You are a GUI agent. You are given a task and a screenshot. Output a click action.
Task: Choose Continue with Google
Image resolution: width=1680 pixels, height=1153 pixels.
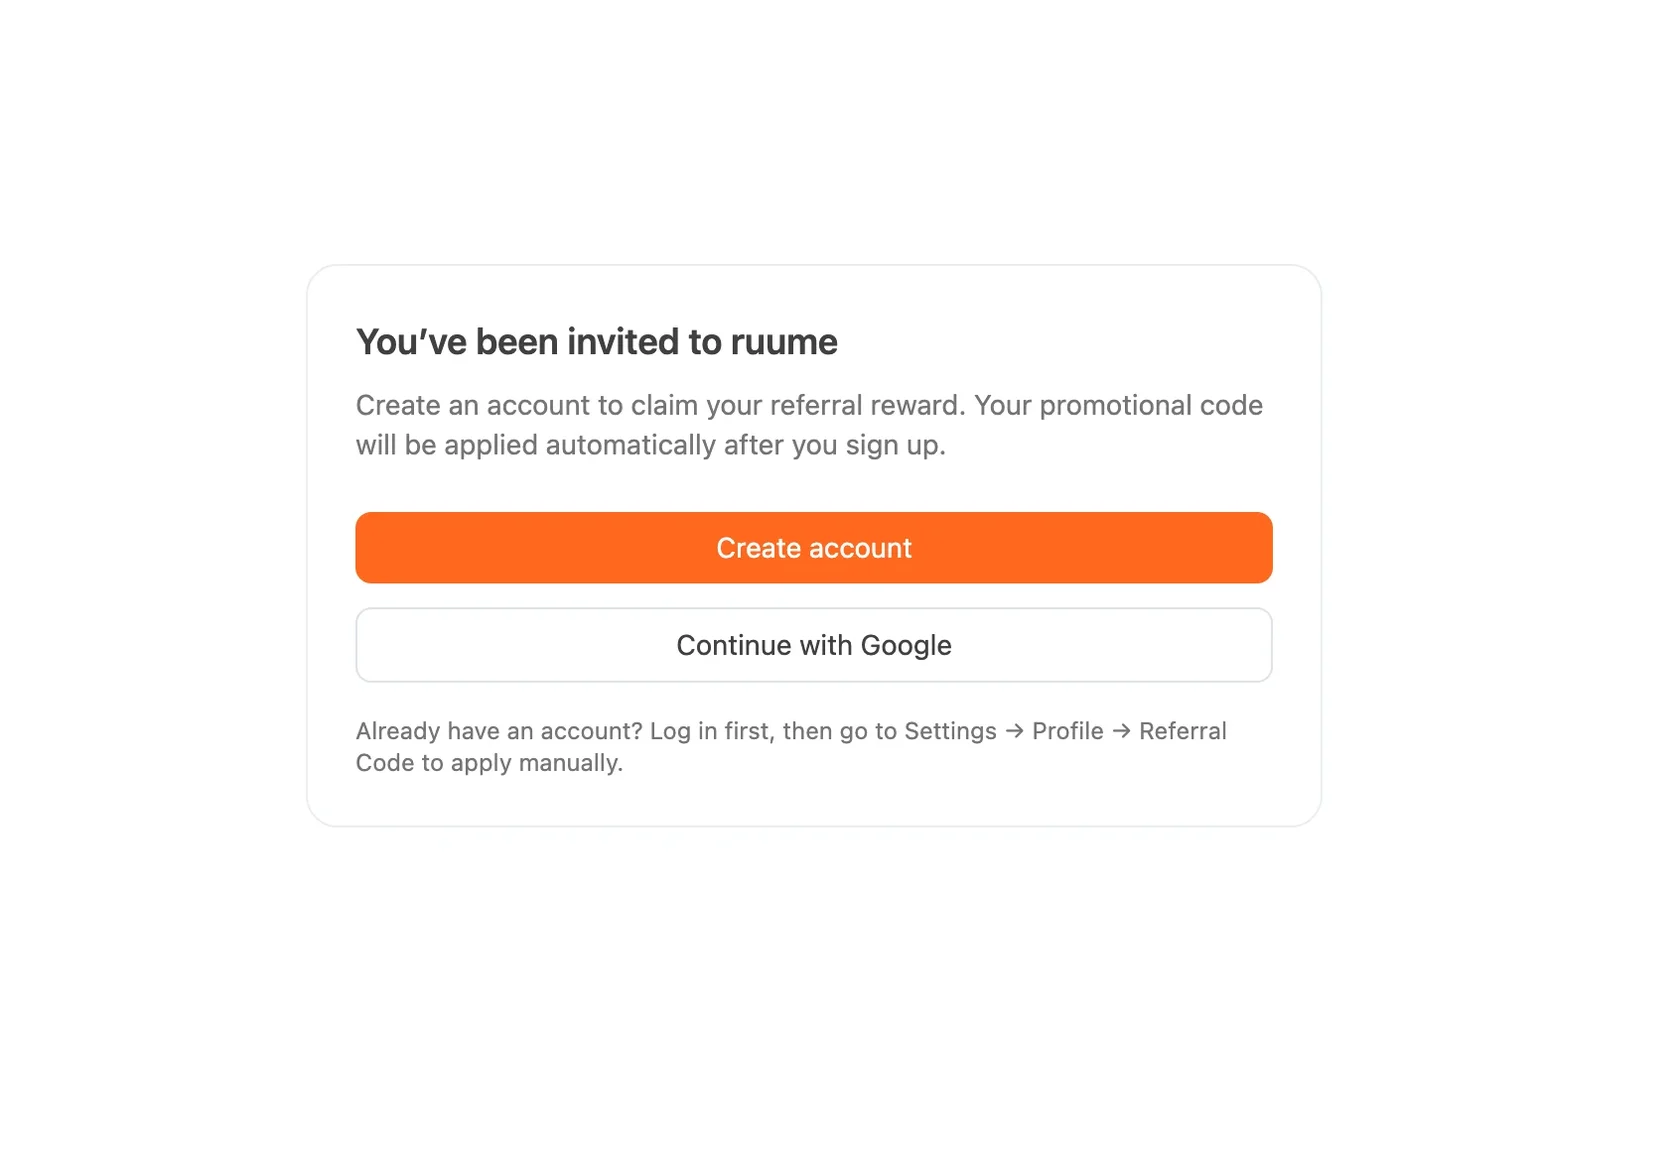[813, 645]
